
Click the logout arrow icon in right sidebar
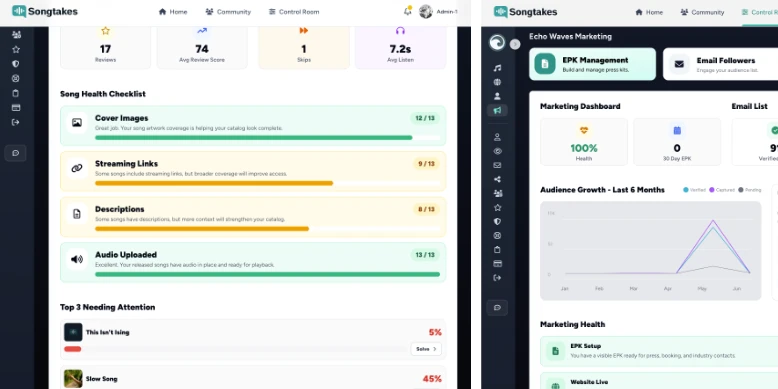(497, 278)
